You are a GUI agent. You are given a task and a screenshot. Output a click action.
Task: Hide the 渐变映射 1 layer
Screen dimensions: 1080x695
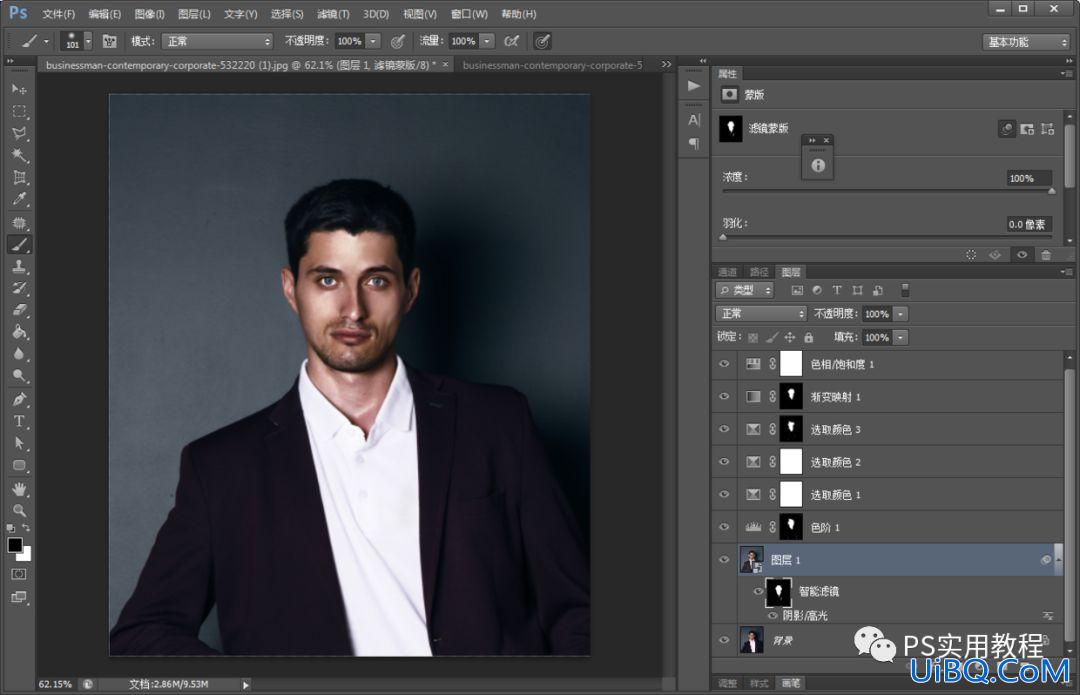724,396
